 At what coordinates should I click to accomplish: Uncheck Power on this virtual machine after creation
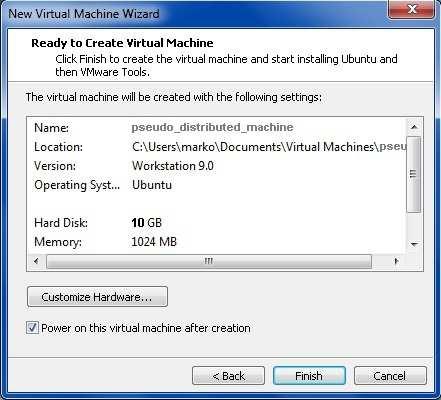32,328
